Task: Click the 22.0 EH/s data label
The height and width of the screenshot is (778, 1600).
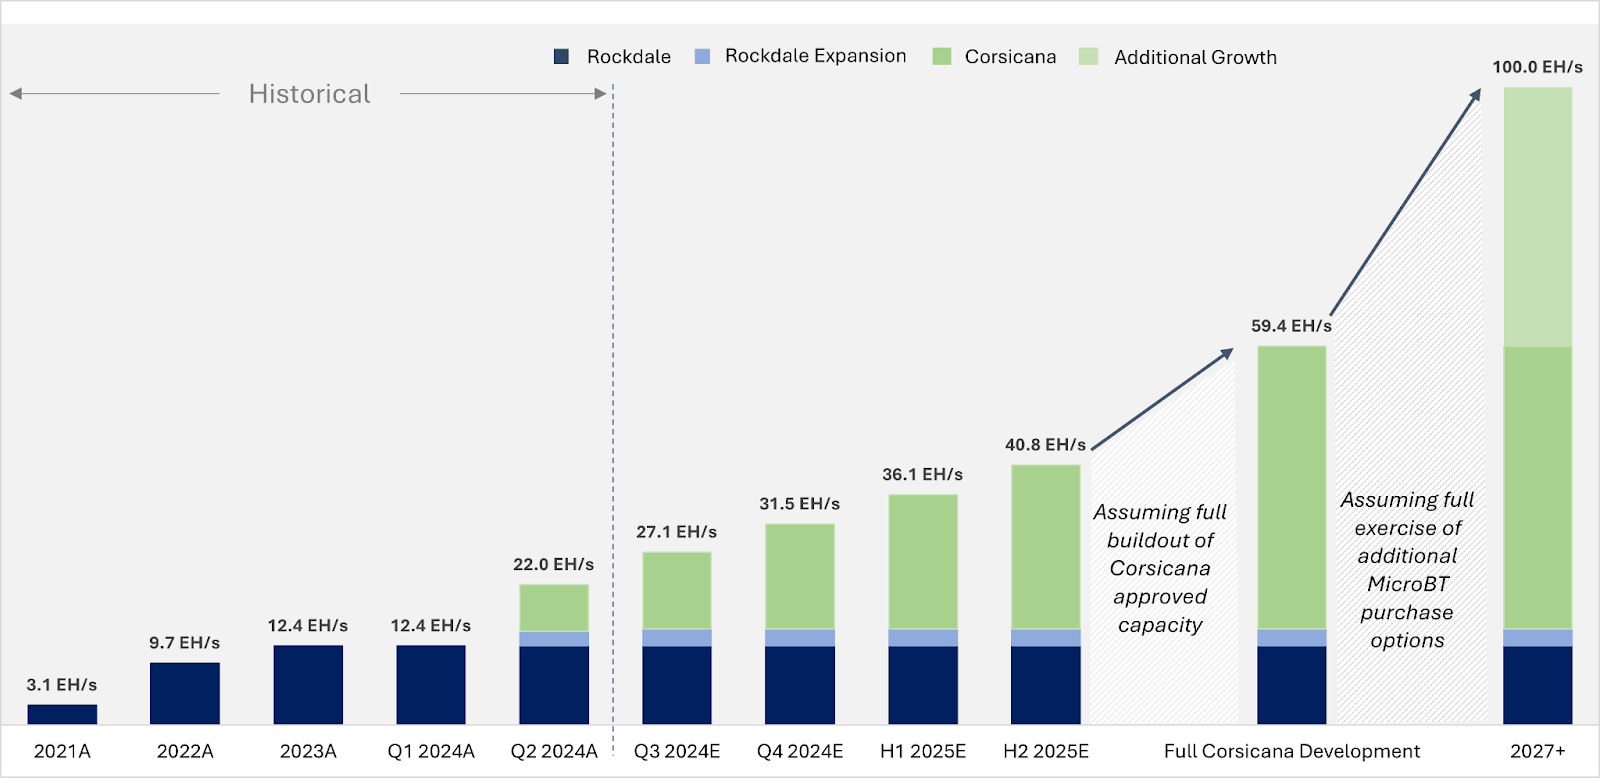Action: (x=554, y=565)
